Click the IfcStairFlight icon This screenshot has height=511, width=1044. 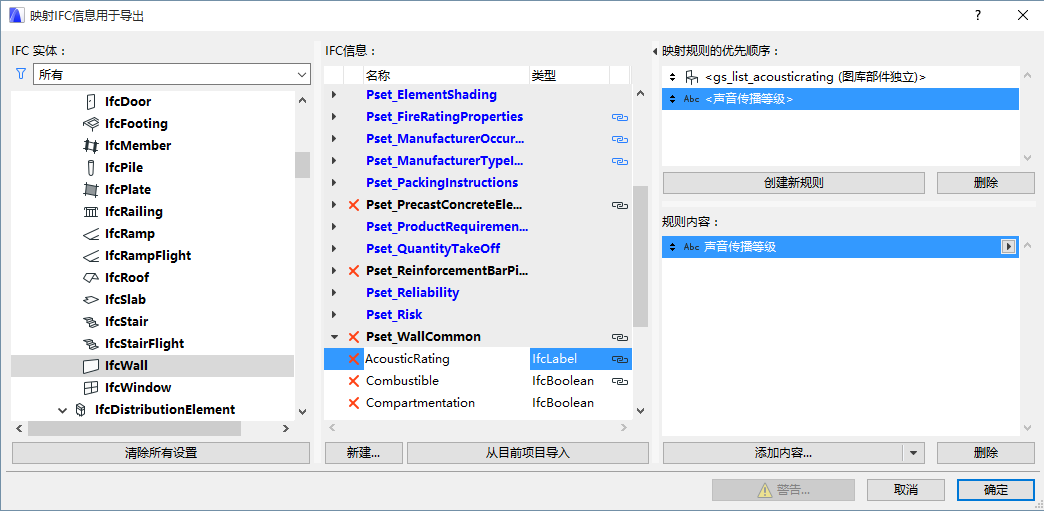click(90, 344)
